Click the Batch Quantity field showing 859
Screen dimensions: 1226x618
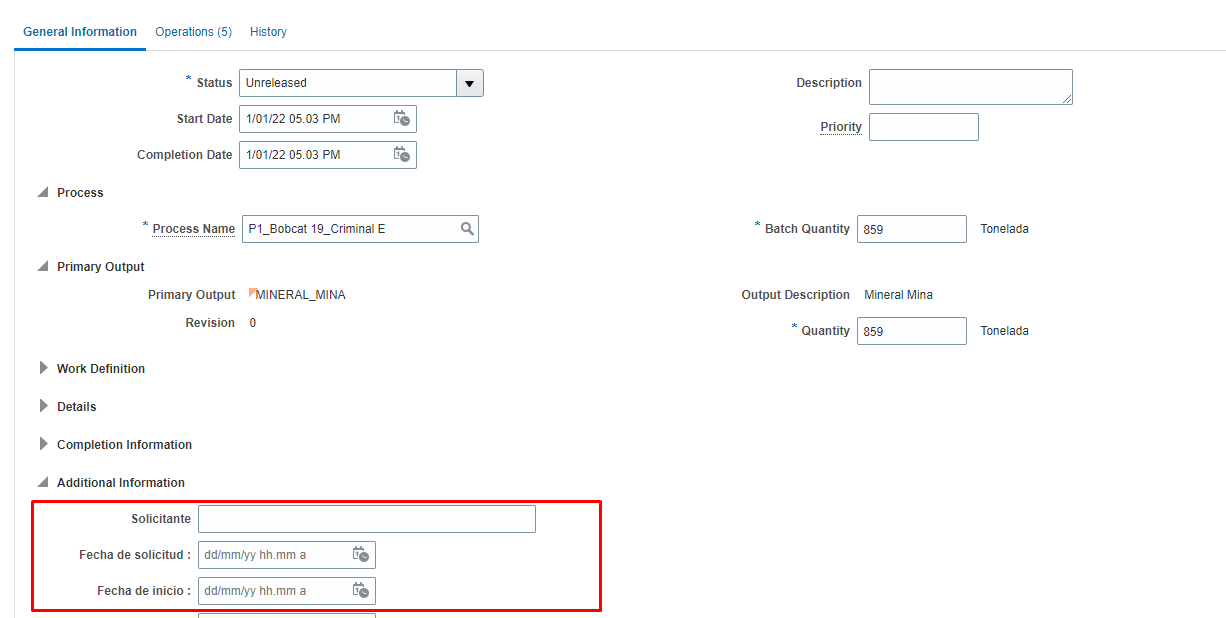(911, 228)
